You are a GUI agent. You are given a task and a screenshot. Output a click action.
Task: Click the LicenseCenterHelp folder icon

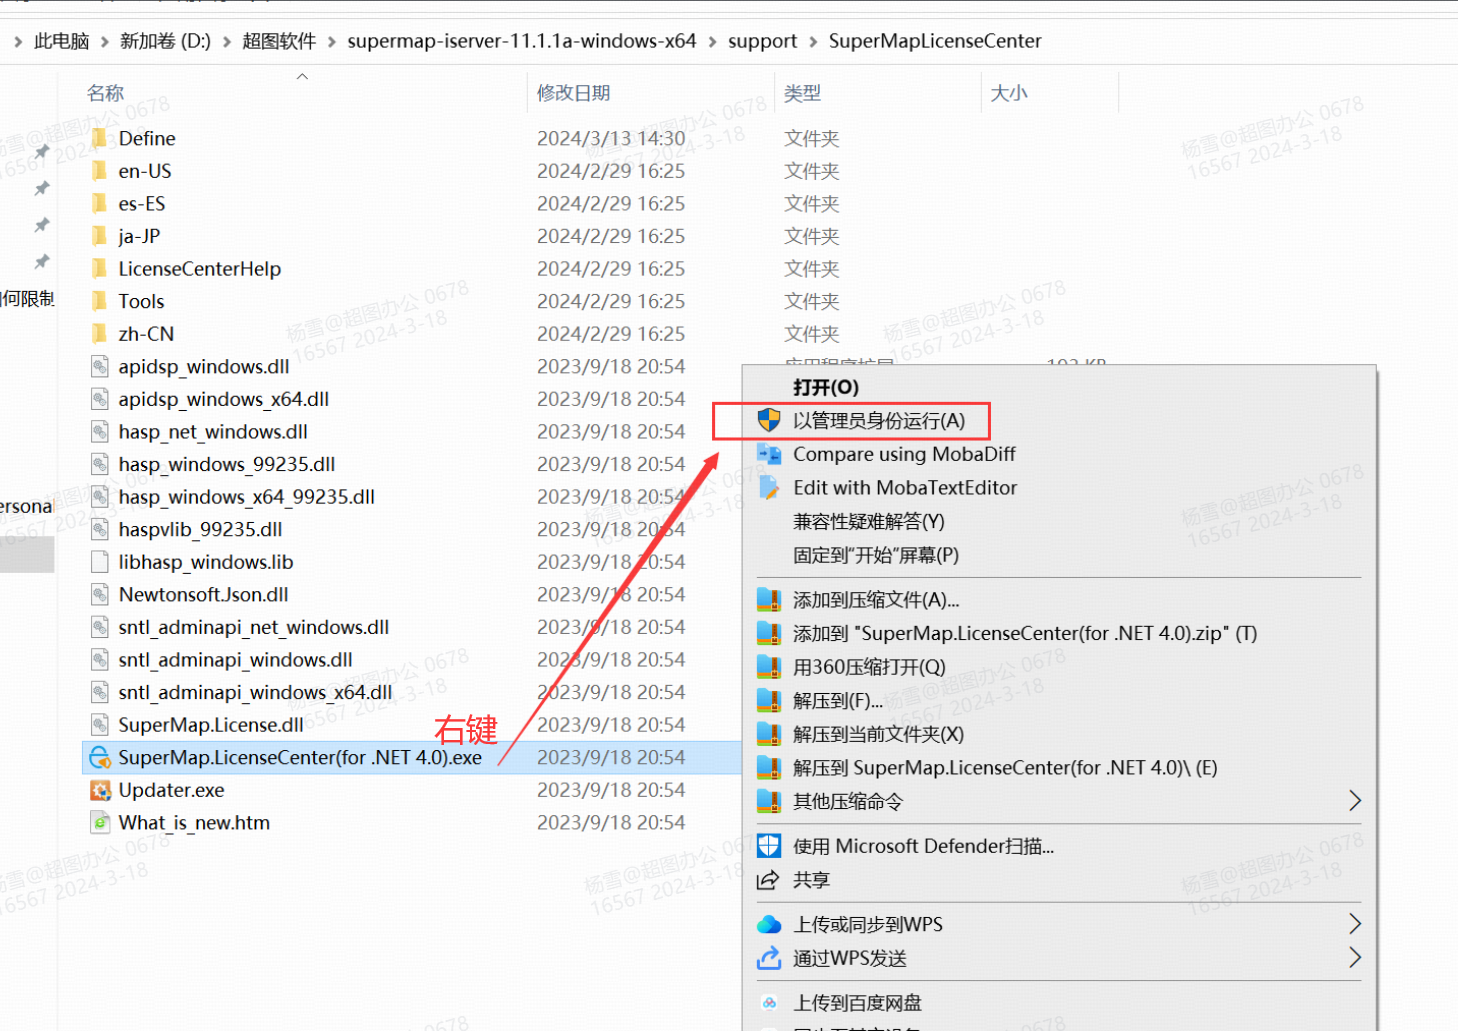pyautogui.click(x=99, y=269)
